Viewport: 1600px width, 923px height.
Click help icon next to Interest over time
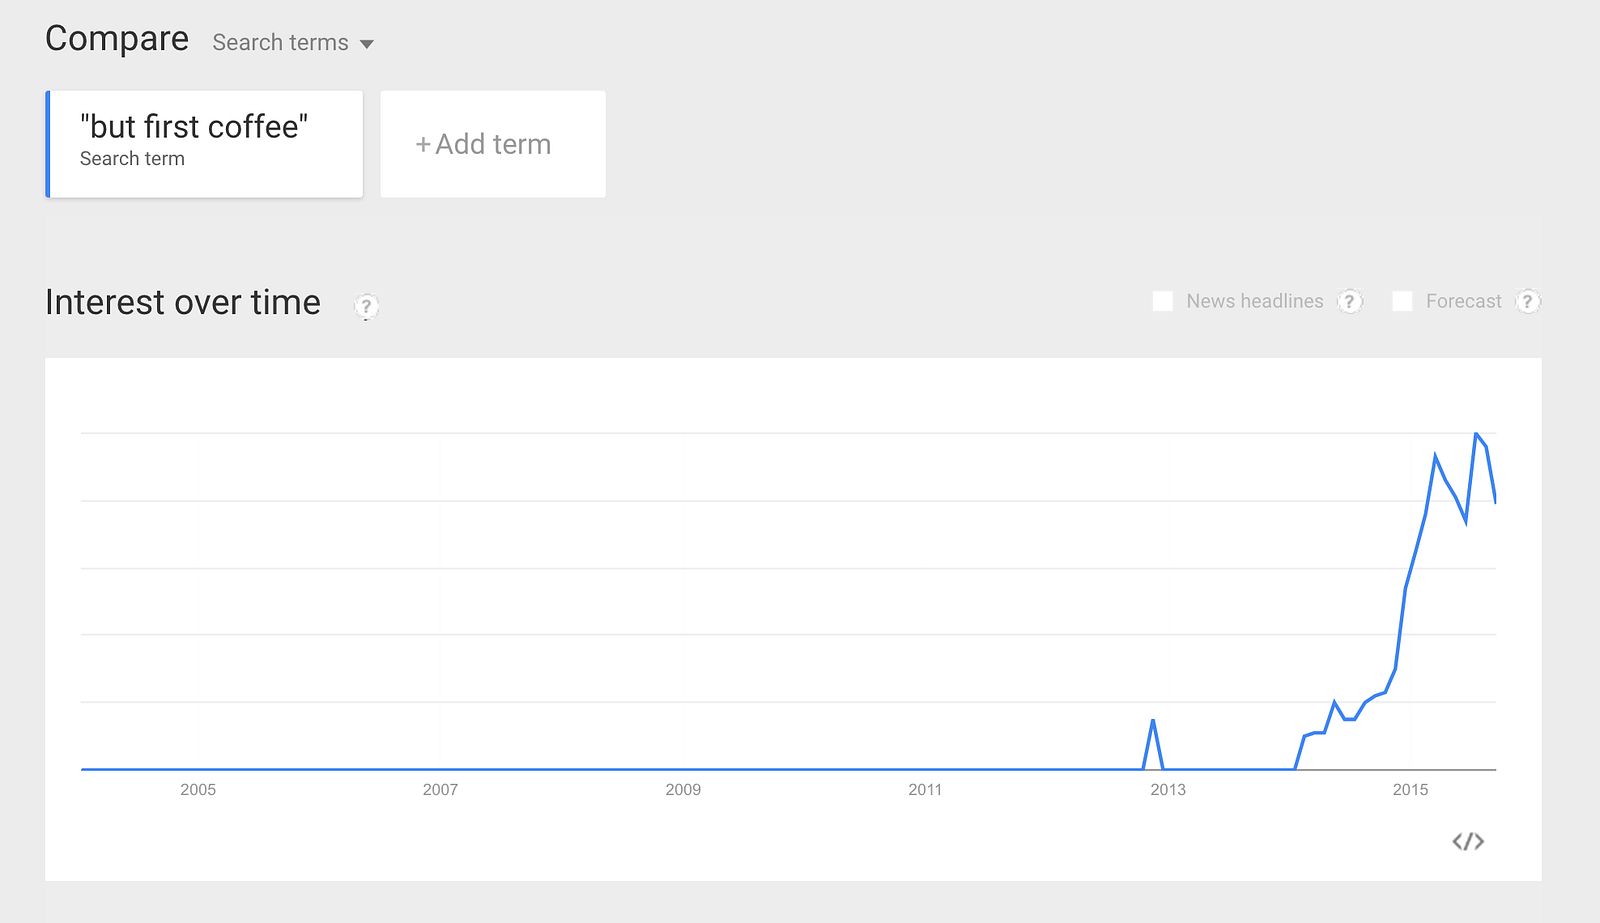366,306
